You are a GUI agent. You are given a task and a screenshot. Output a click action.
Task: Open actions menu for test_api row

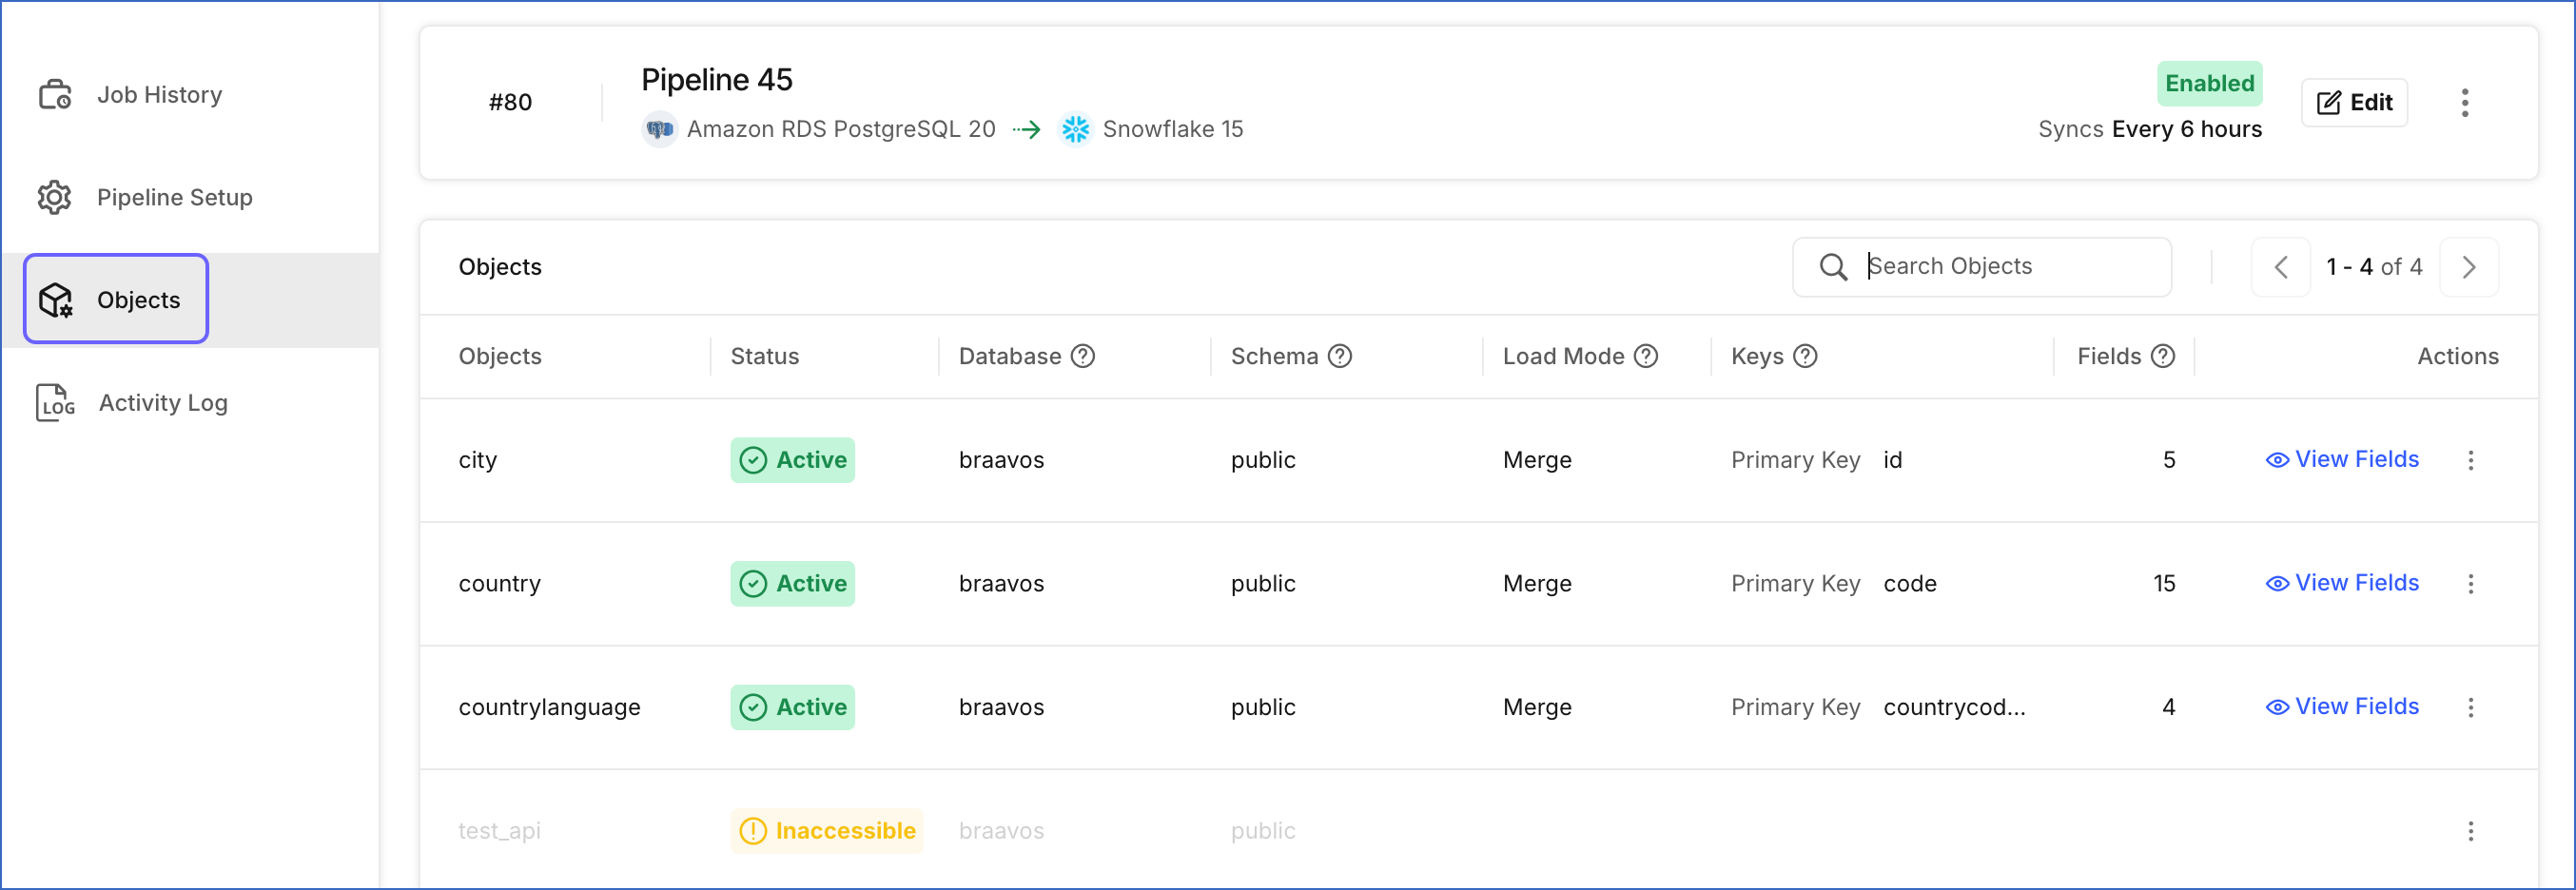(2471, 832)
